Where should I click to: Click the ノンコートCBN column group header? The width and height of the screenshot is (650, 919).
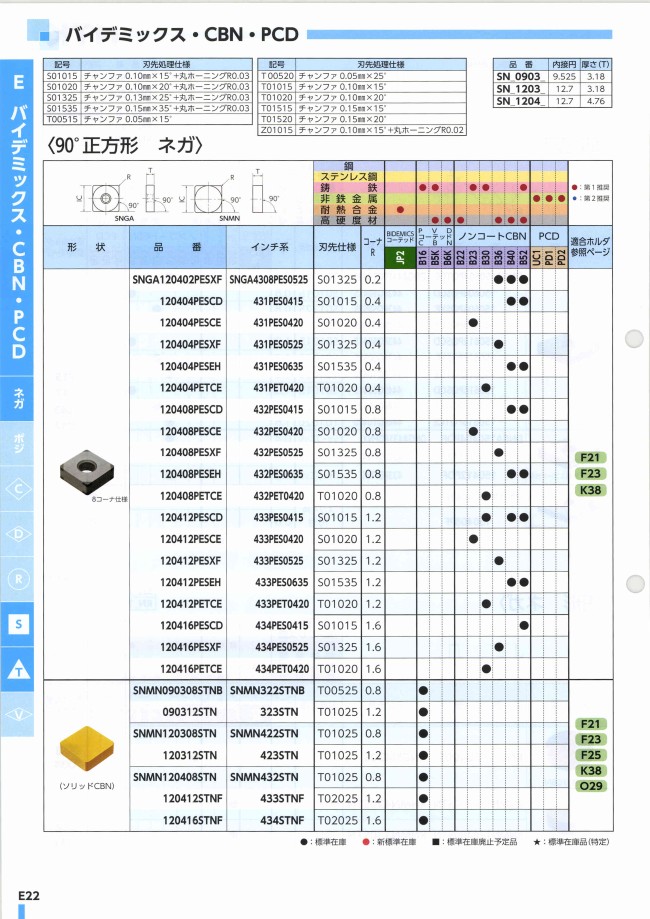point(492,236)
